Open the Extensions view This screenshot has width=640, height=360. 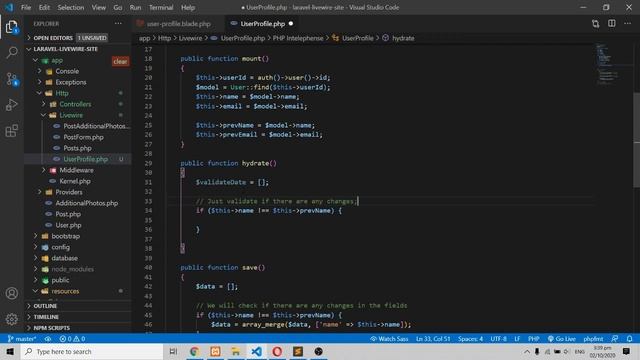(11, 131)
